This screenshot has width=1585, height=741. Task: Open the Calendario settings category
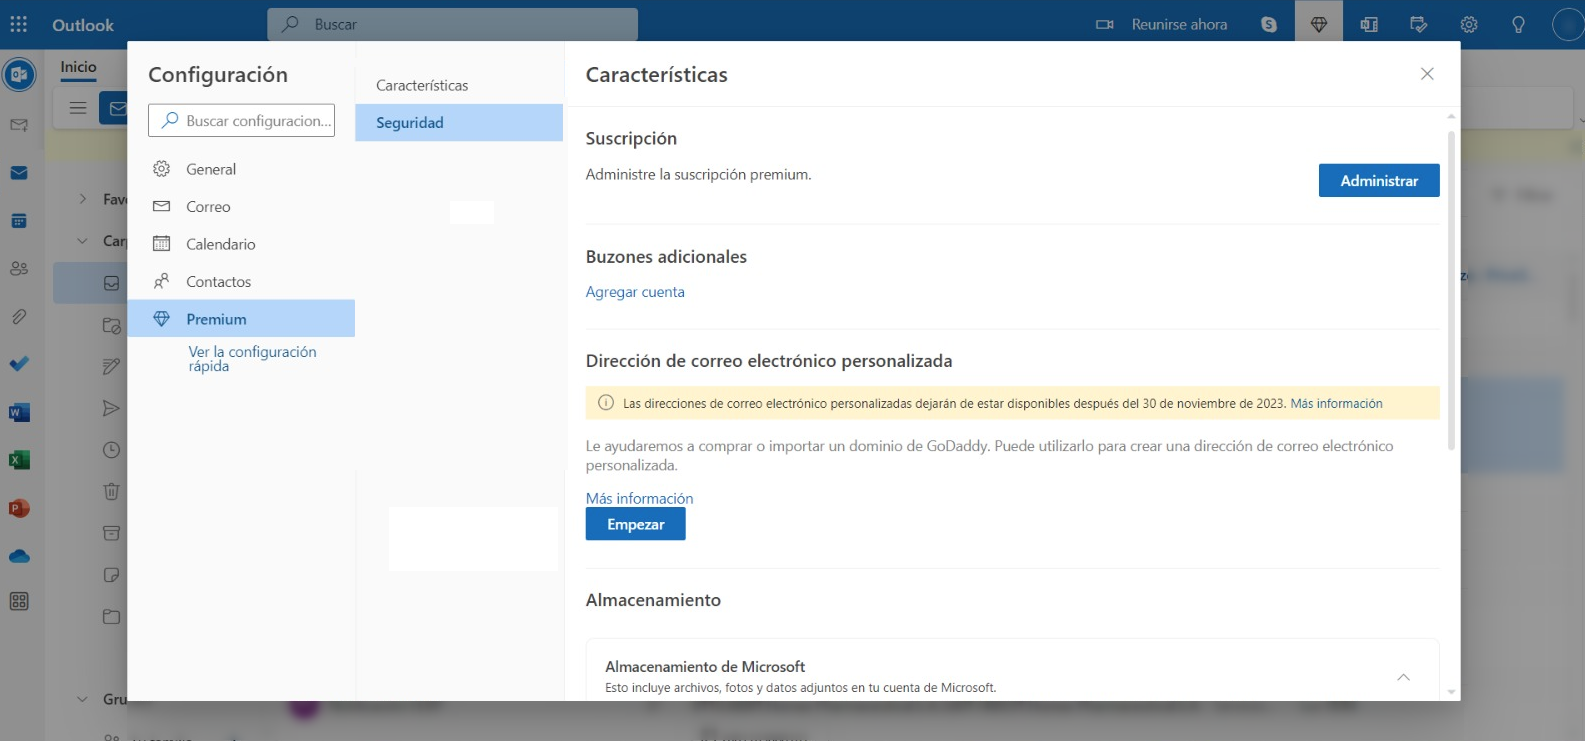point(220,244)
